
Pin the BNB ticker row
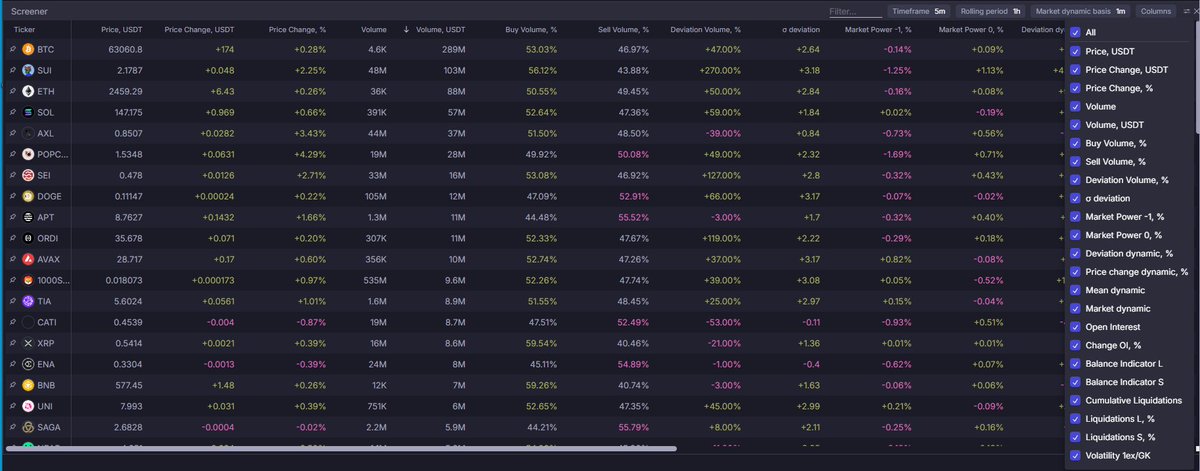point(12,385)
